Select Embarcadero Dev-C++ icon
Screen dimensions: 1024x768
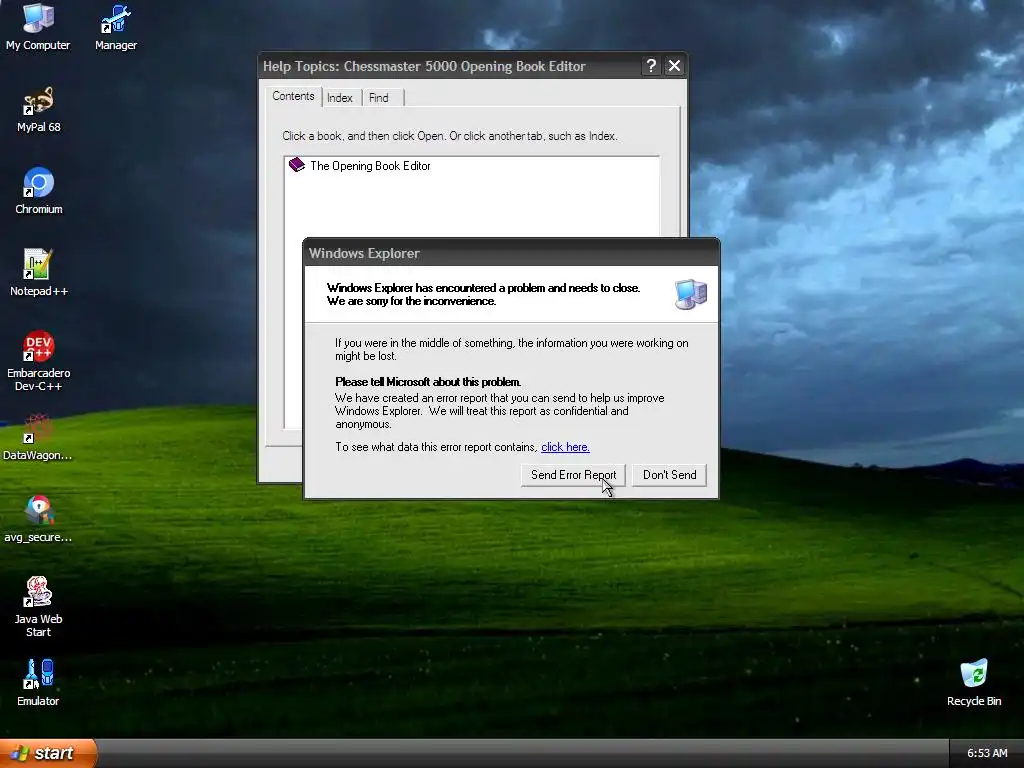(39, 361)
